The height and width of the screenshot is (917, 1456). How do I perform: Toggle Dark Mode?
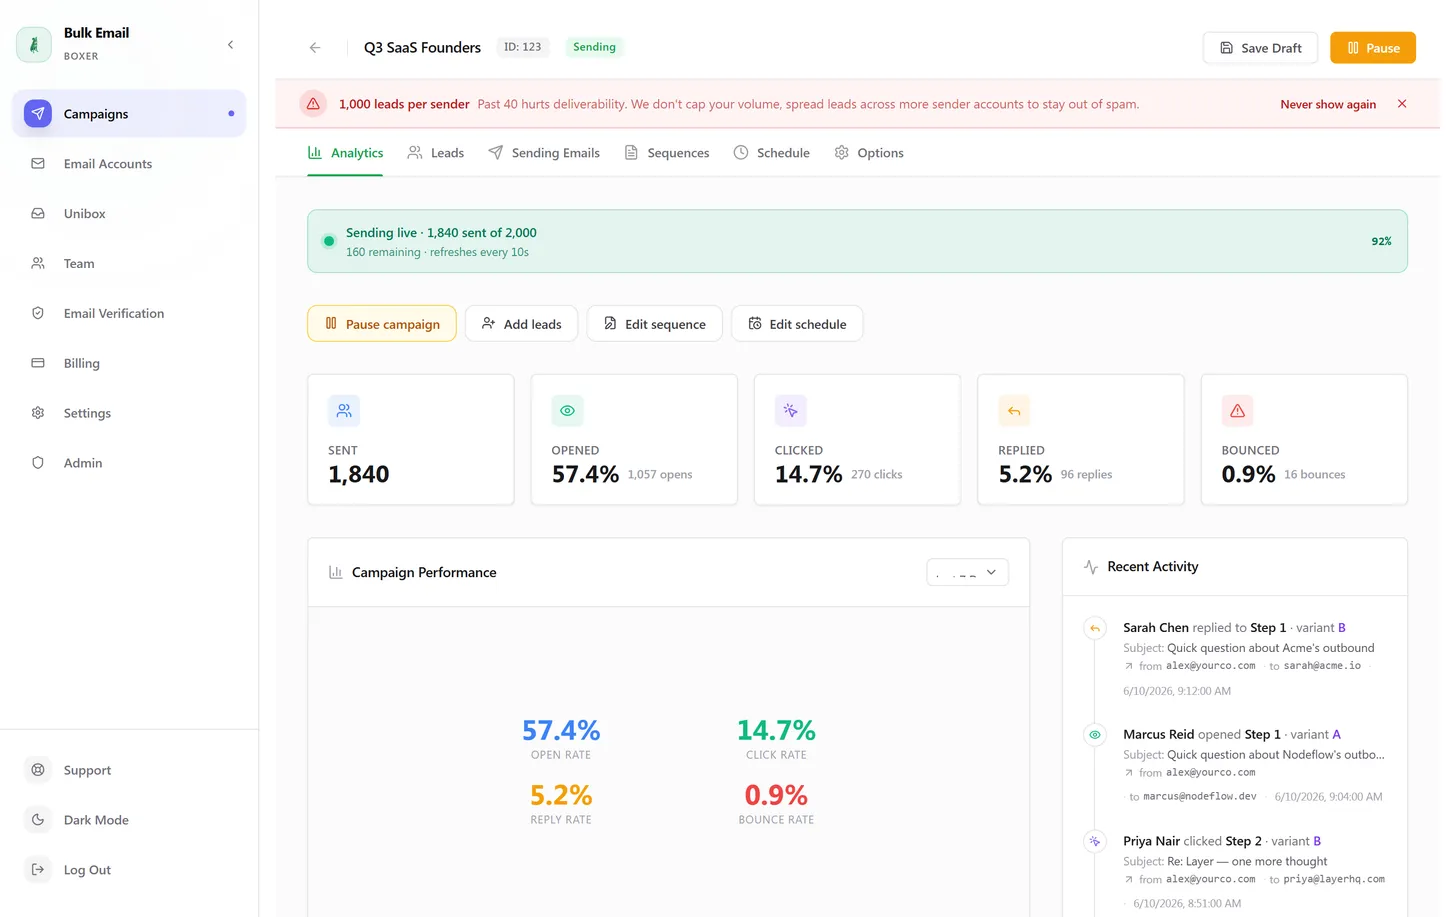point(129,820)
